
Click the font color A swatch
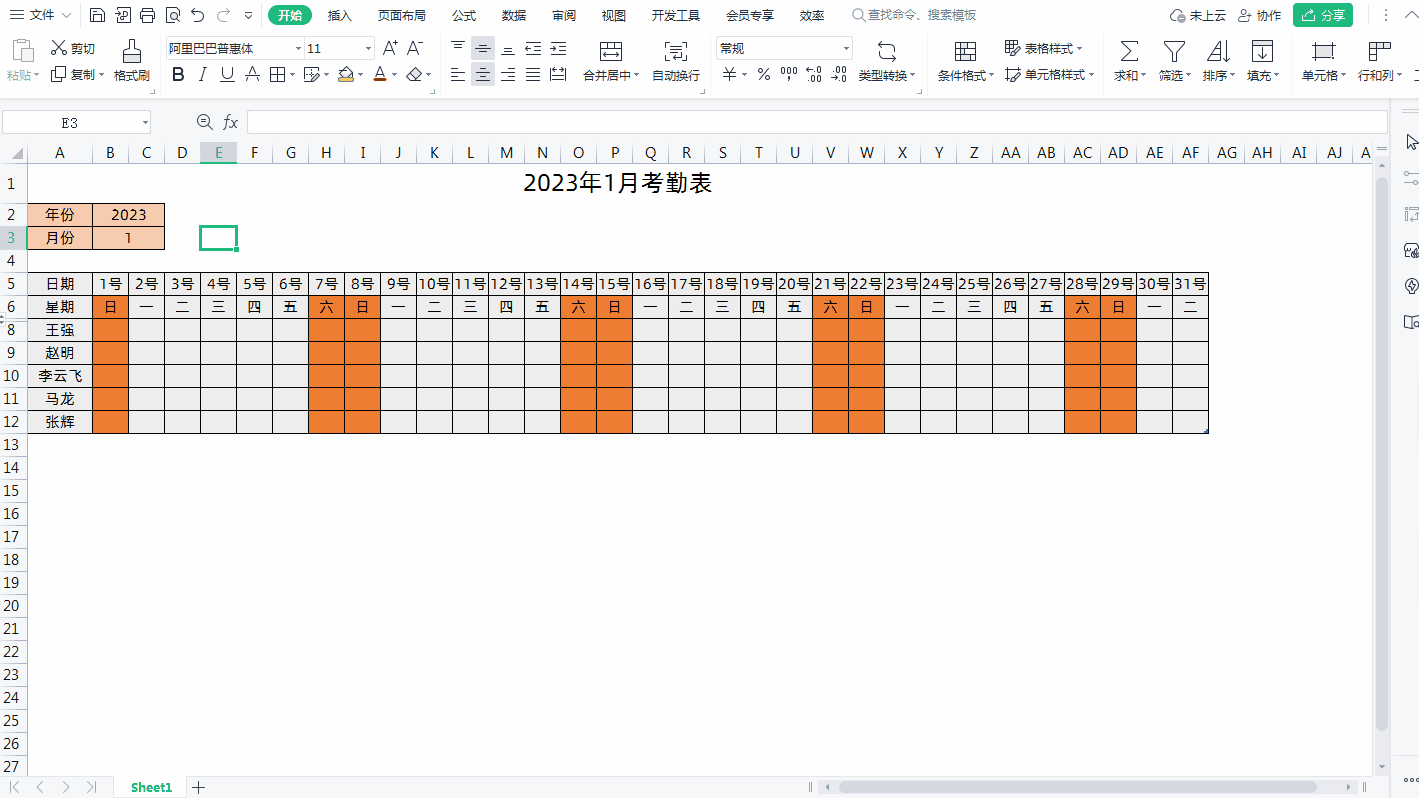pos(380,74)
